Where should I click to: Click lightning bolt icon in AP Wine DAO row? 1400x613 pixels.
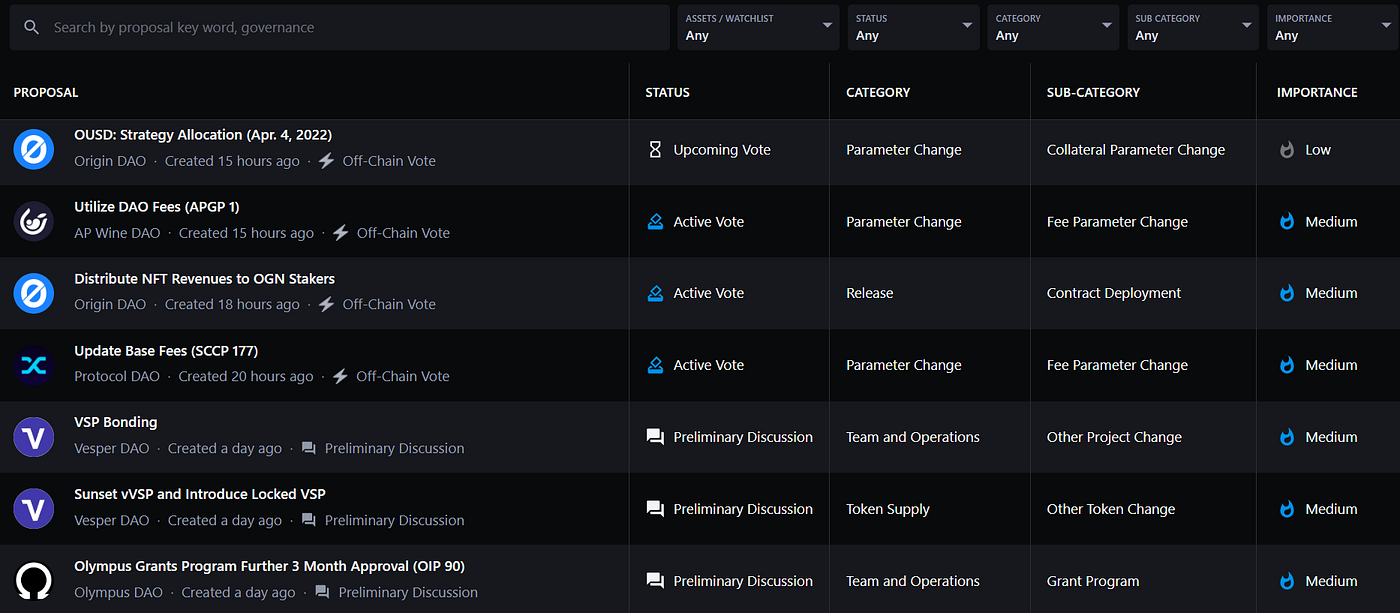pos(340,233)
